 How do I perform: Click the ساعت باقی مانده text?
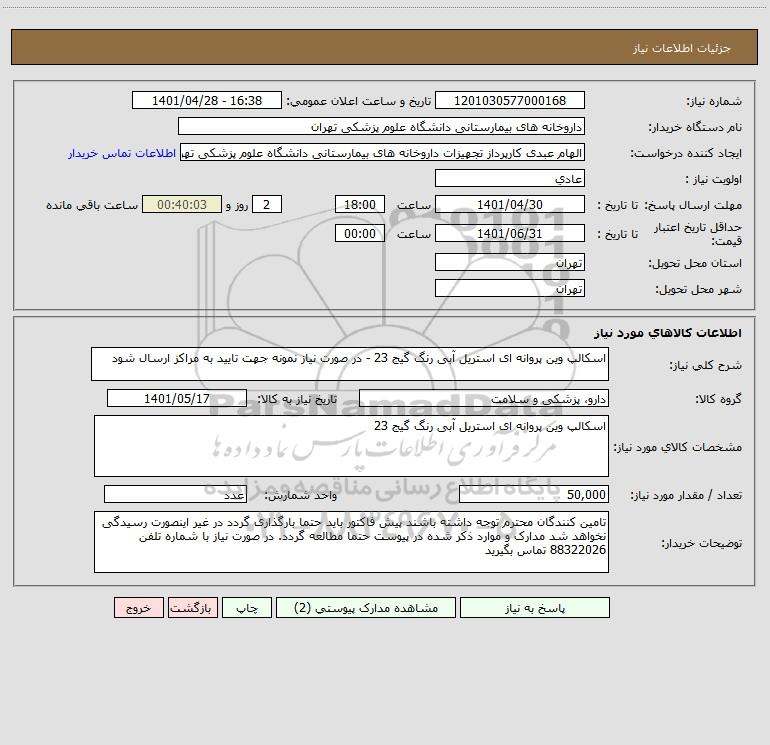tap(92, 205)
